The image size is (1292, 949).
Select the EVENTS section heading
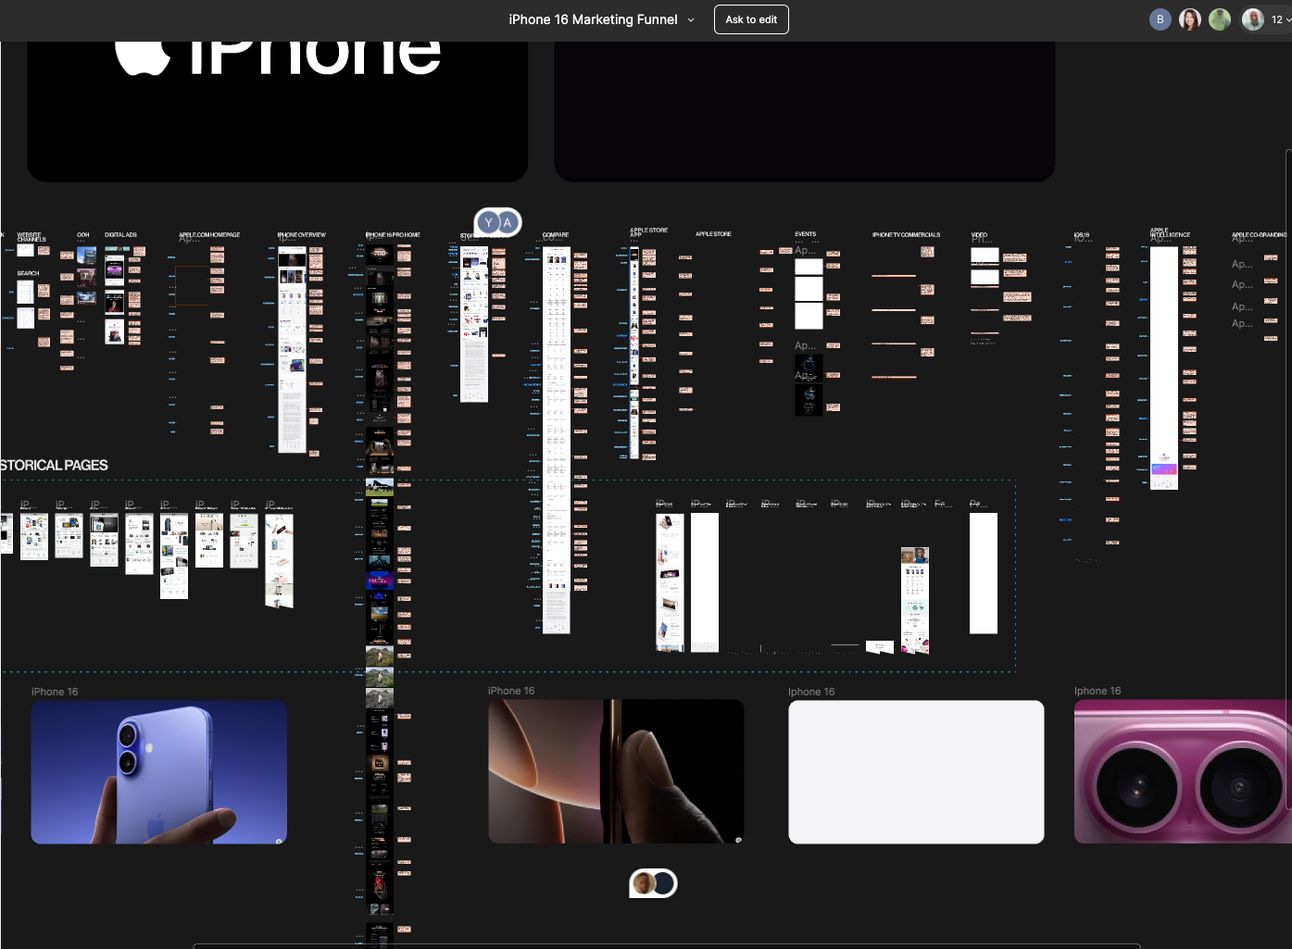[x=805, y=234]
